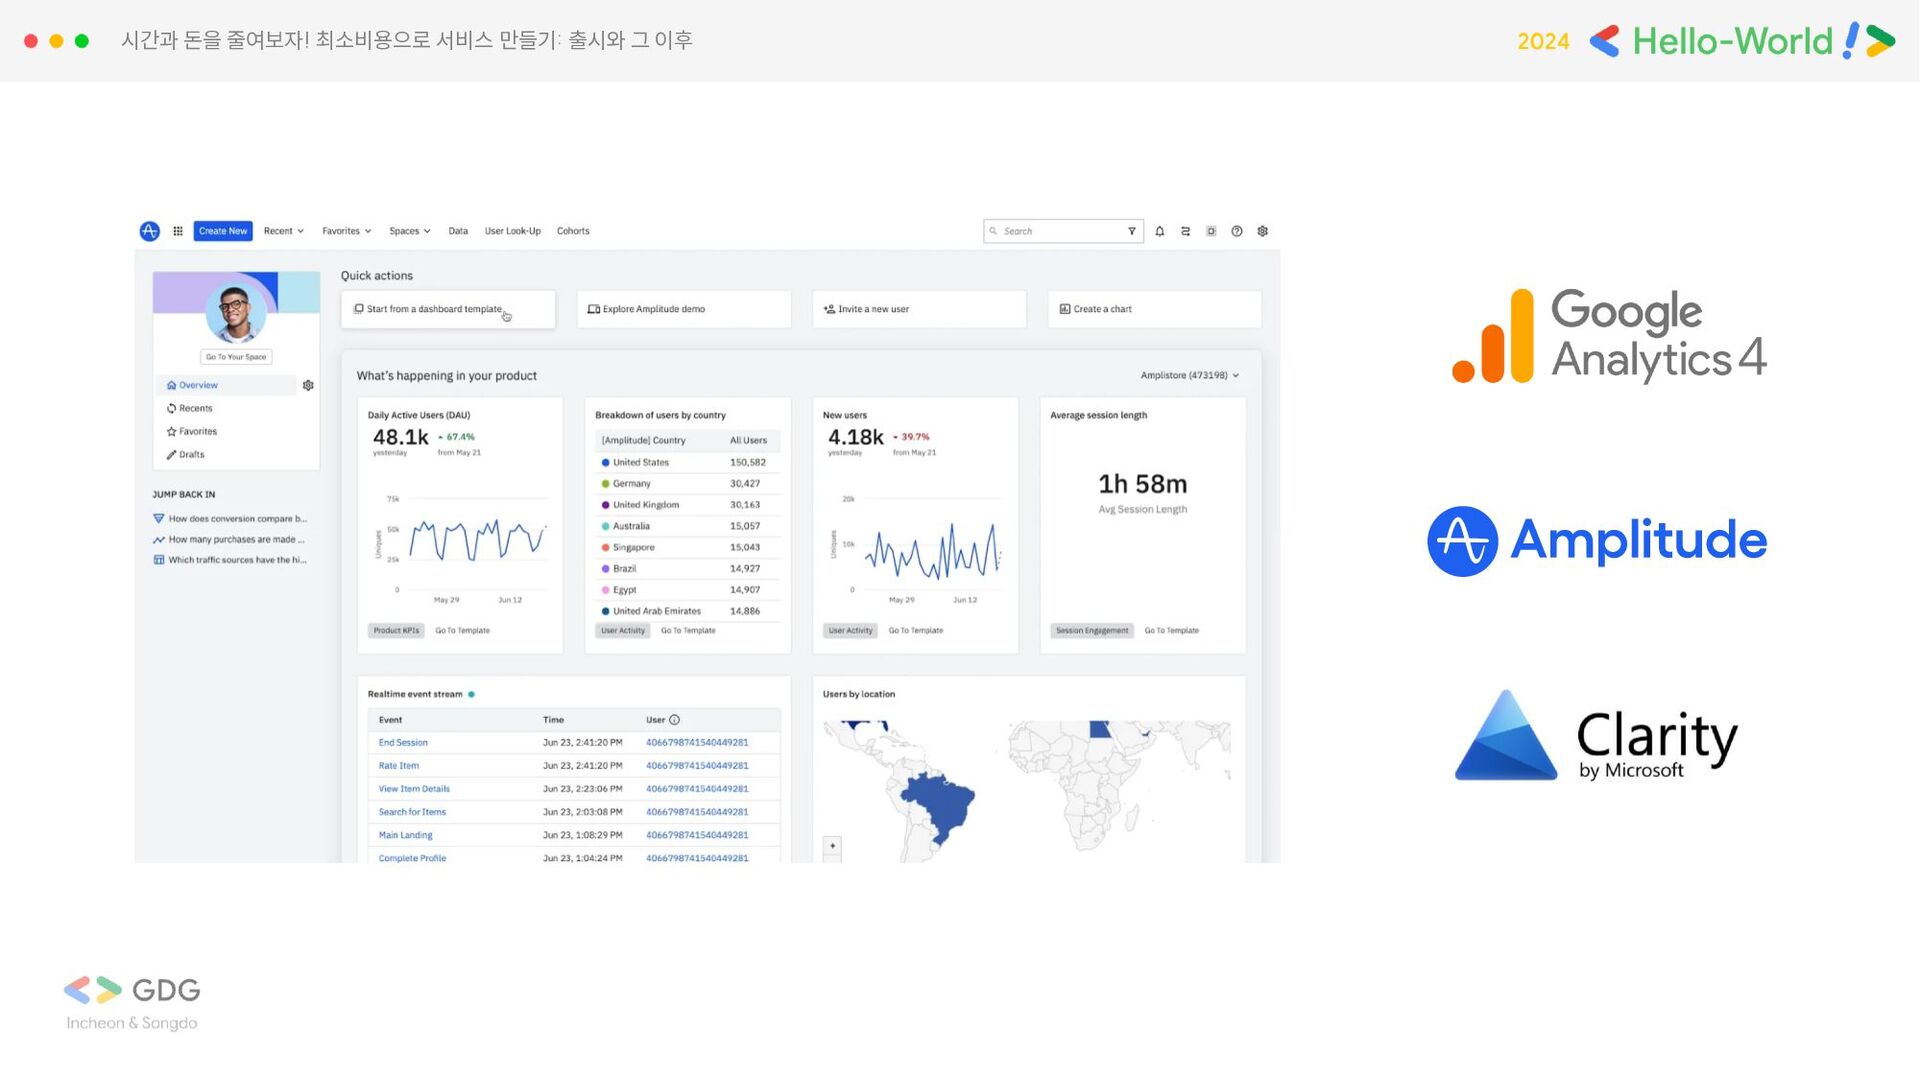The width and height of the screenshot is (1920, 1080).
Task: Click Go To Template under Daily Active Users
Action: coord(462,631)
